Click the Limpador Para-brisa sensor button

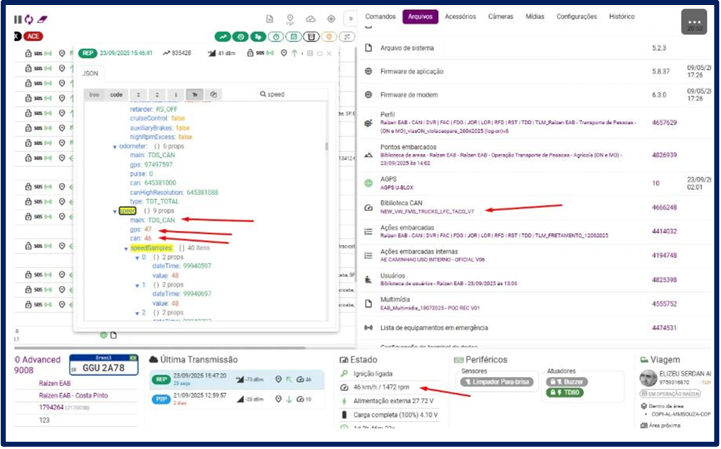[x=495, y=383]
